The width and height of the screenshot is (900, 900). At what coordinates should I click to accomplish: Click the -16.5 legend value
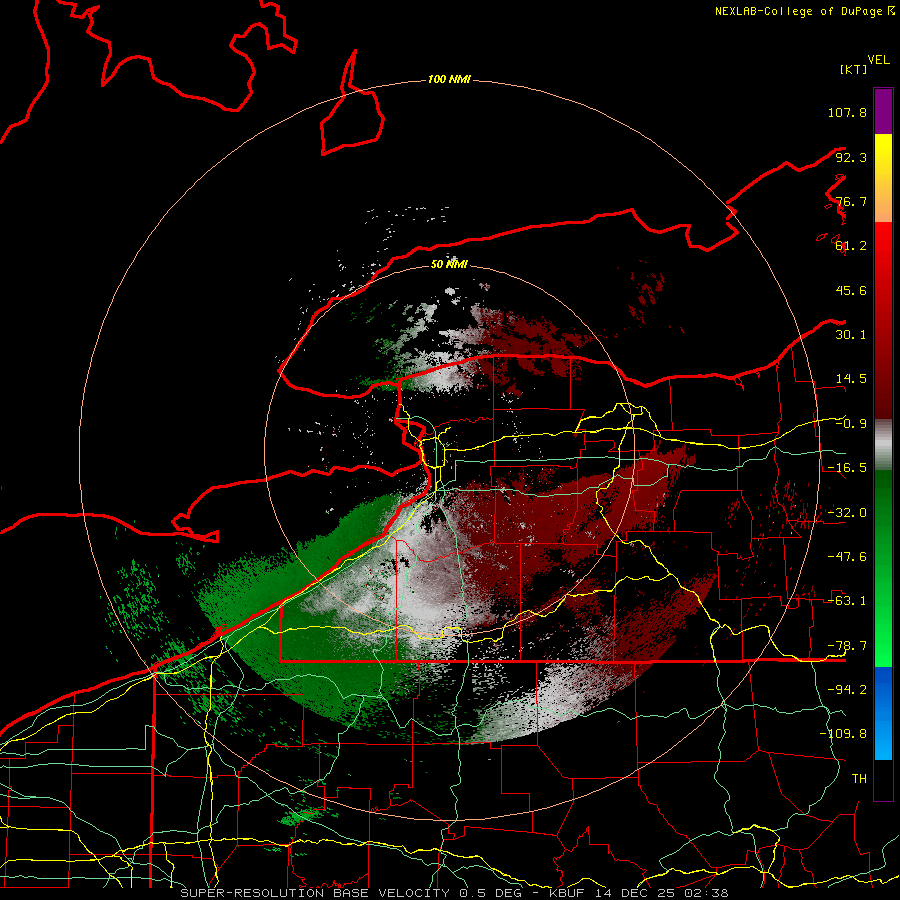click(x=847, y=468)
